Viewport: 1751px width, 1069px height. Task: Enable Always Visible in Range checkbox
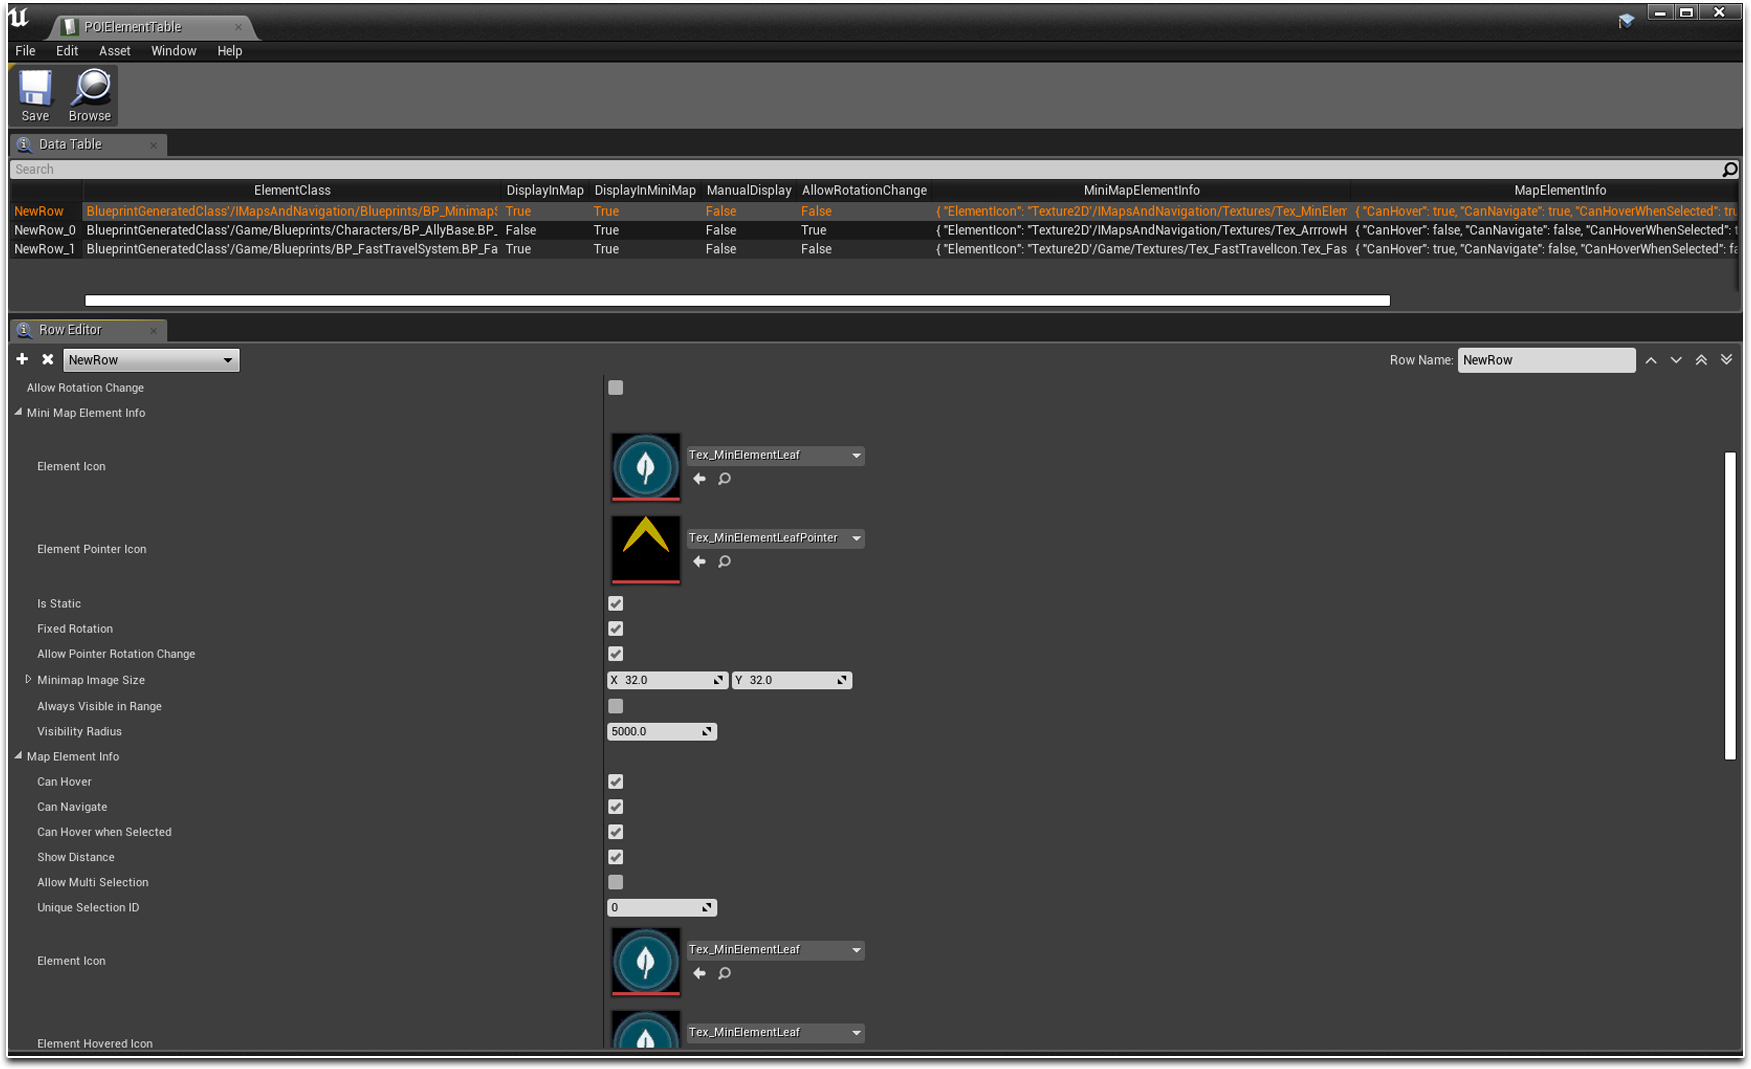coord(616,706)
